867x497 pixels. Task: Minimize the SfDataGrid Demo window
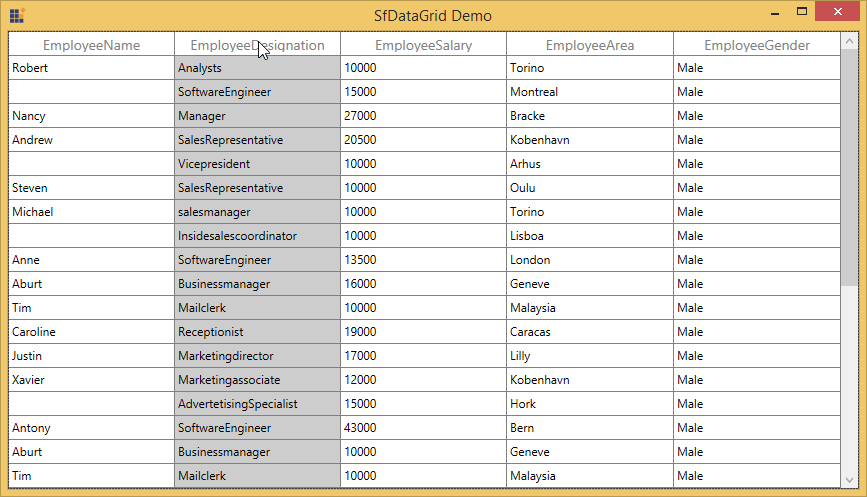pos(775,12)
